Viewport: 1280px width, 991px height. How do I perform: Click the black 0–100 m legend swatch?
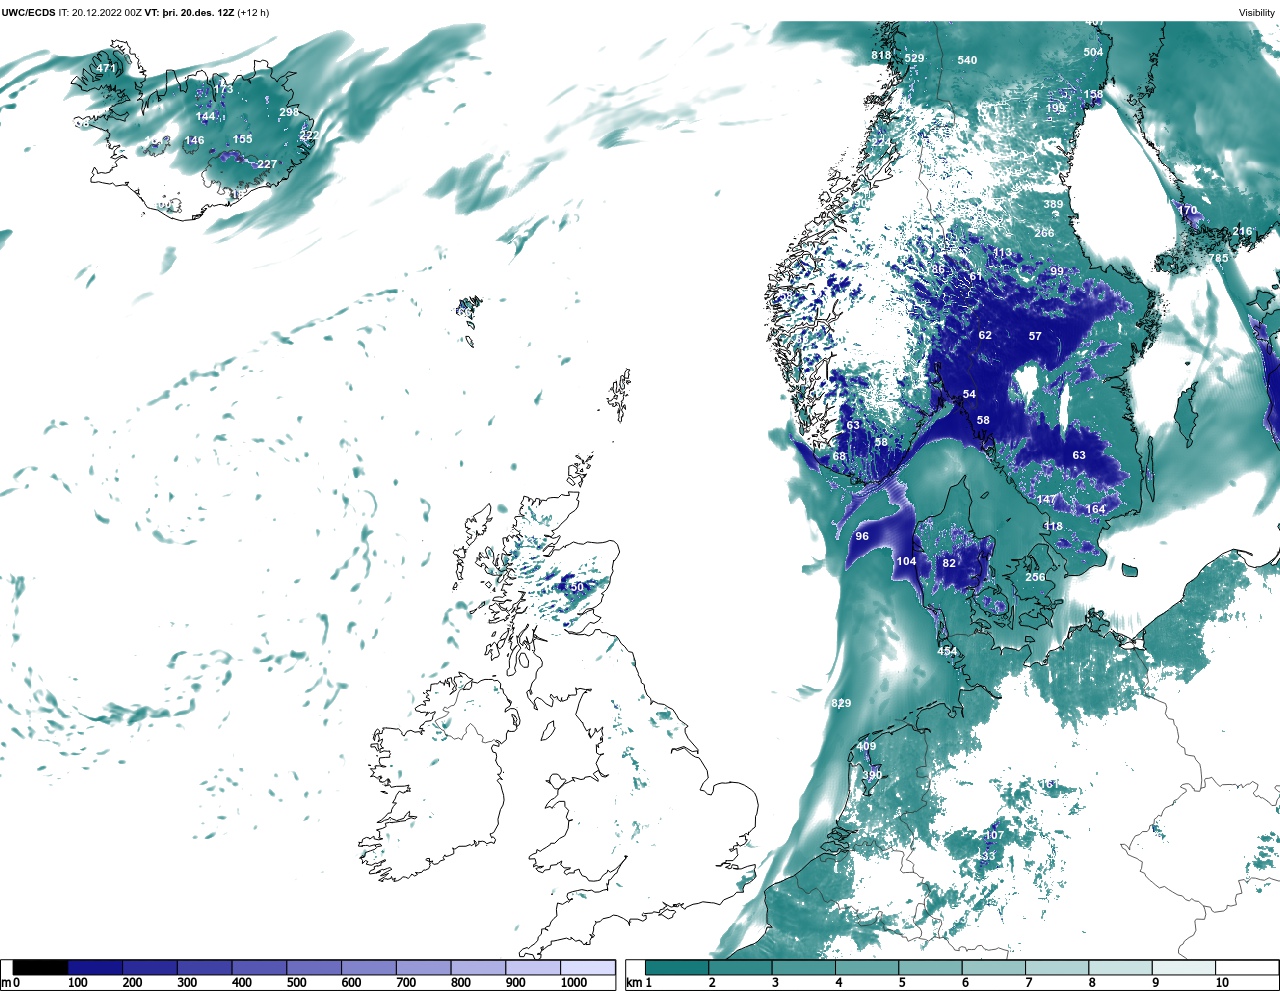[x=40, y=967]
